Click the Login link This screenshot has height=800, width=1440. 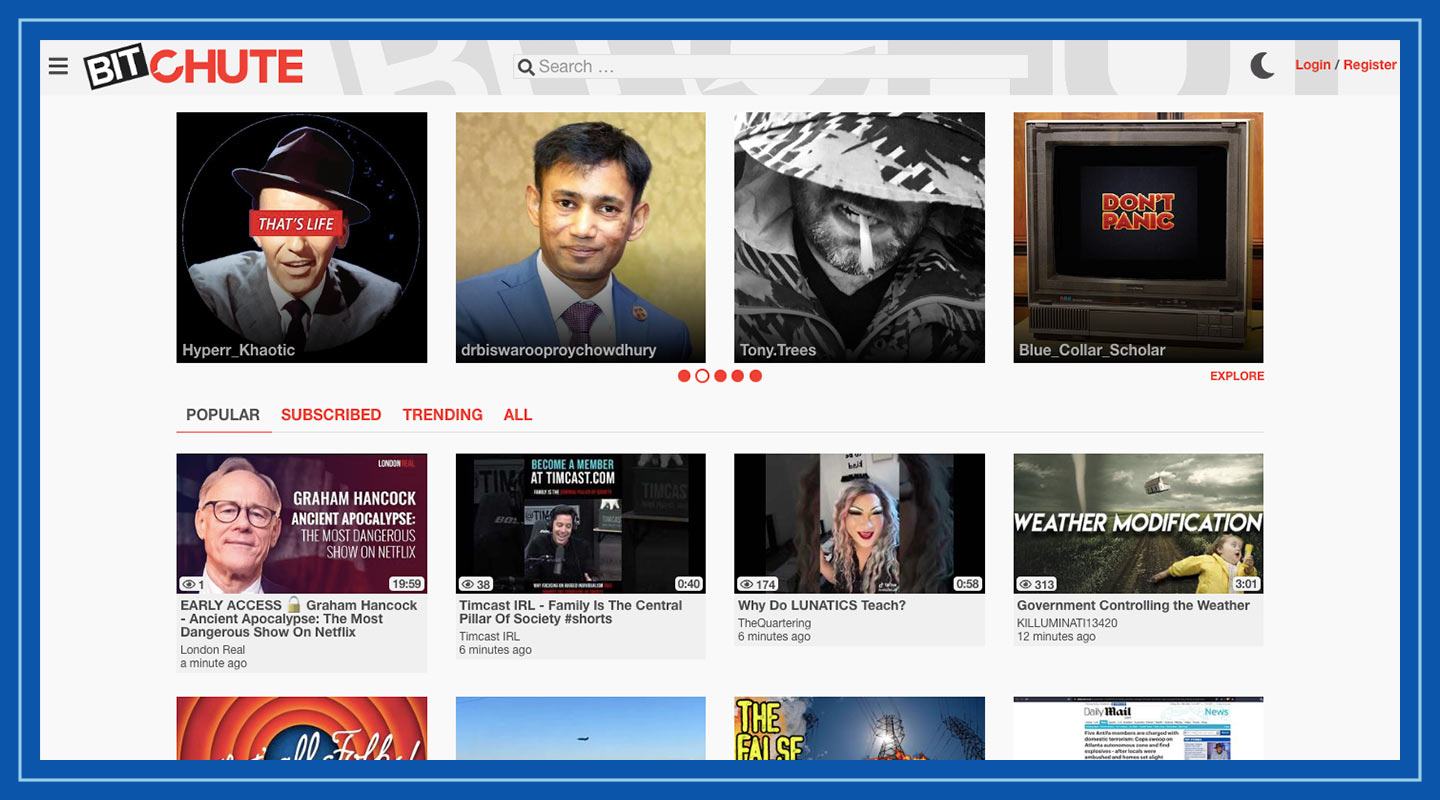click(x=1313, y=64)
